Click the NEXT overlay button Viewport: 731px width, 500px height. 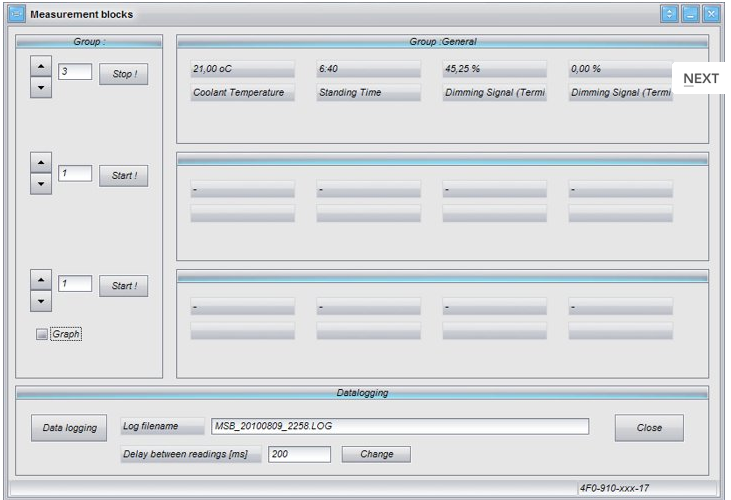point(700,79)
